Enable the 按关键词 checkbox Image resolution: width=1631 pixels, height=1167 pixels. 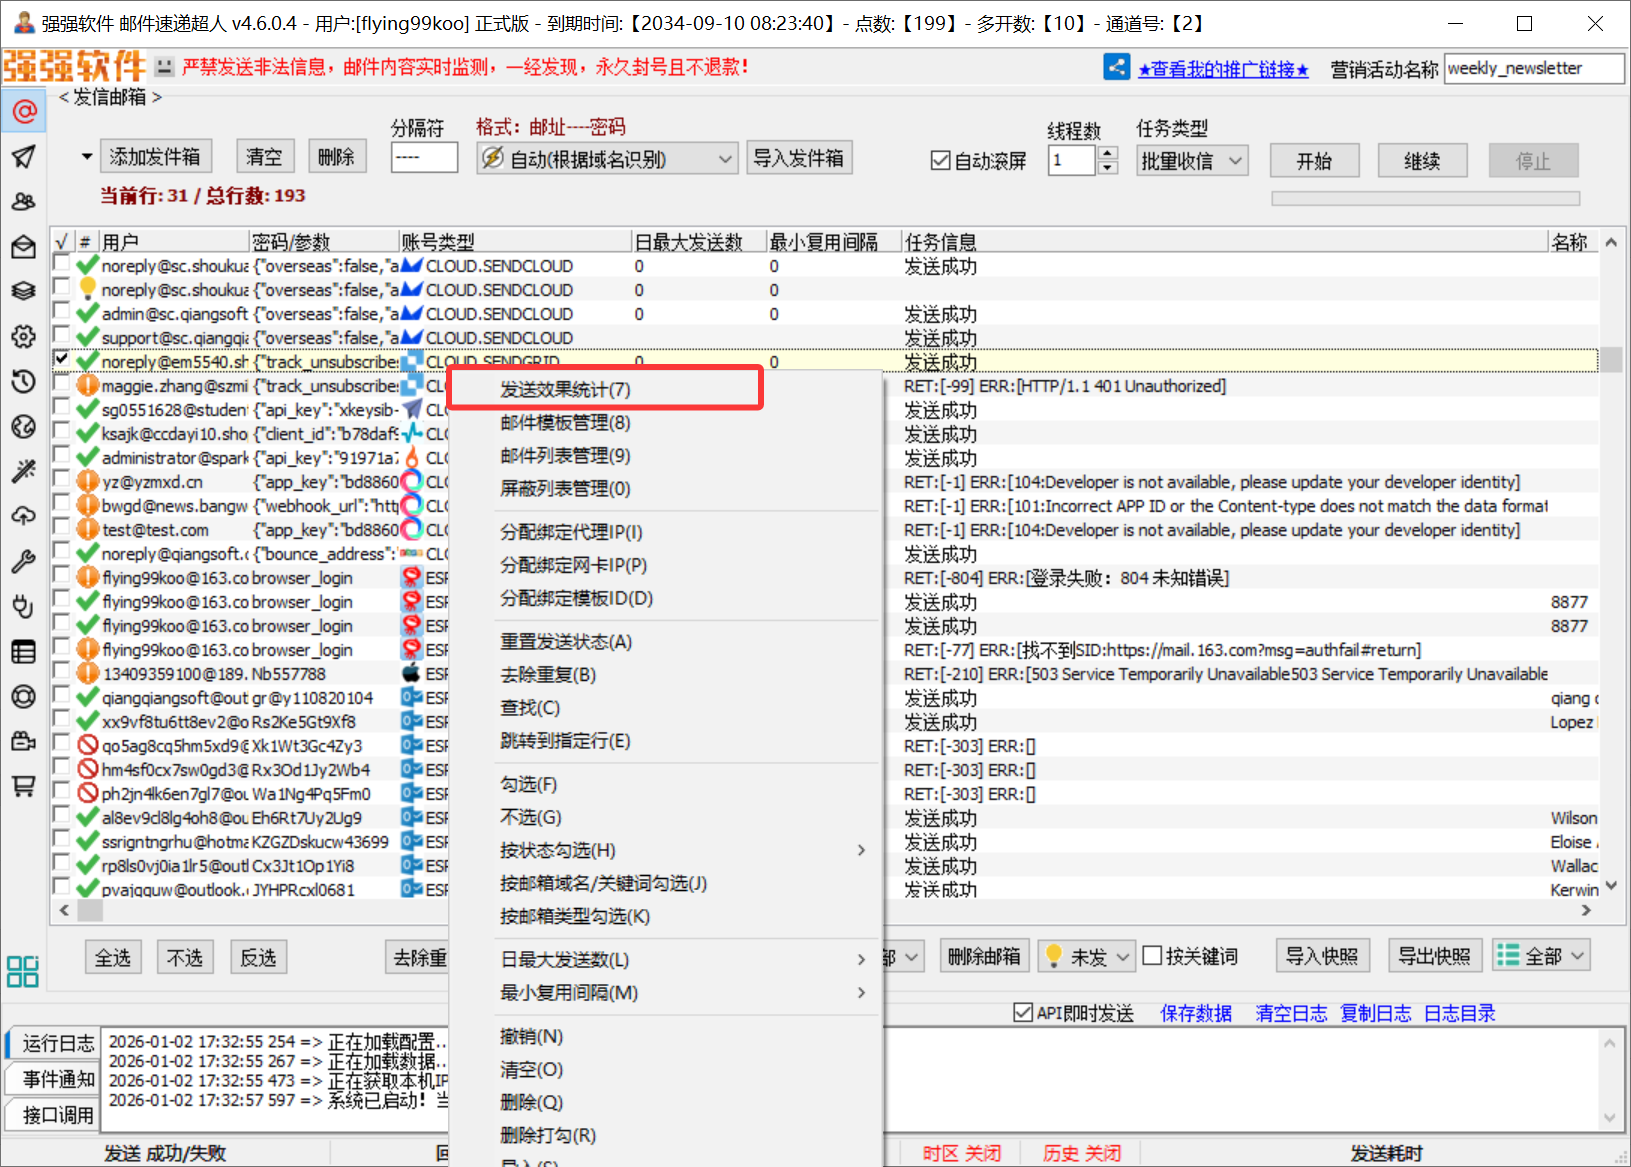coord(1152,956)
